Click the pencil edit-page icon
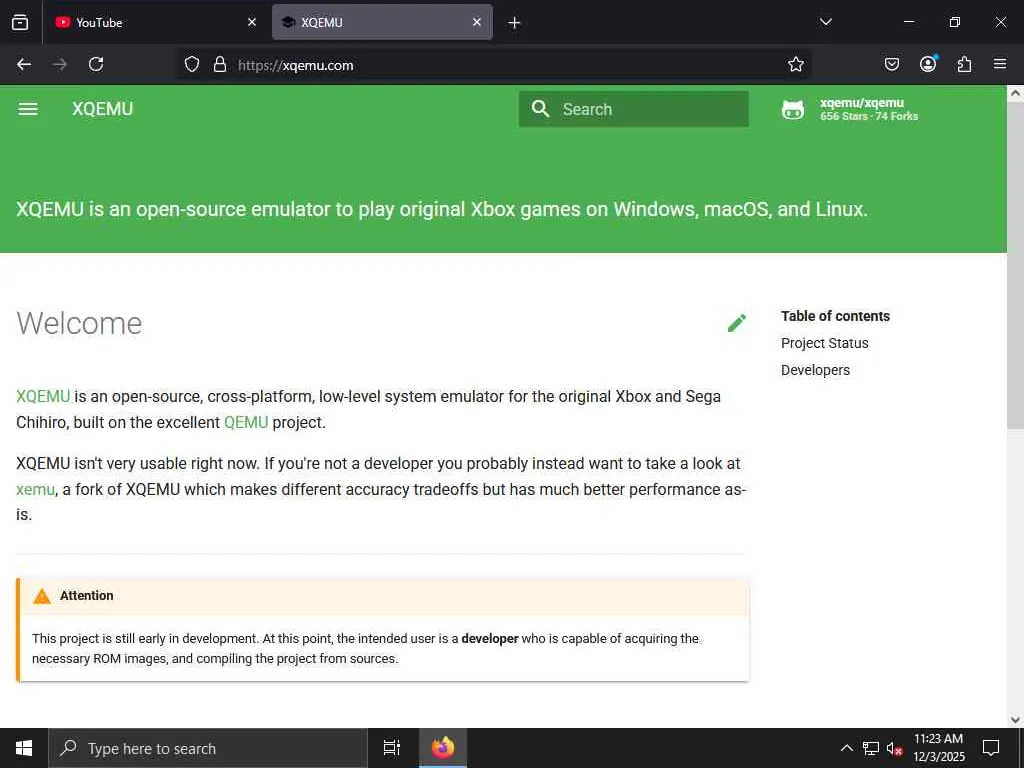 coord(737,323)
